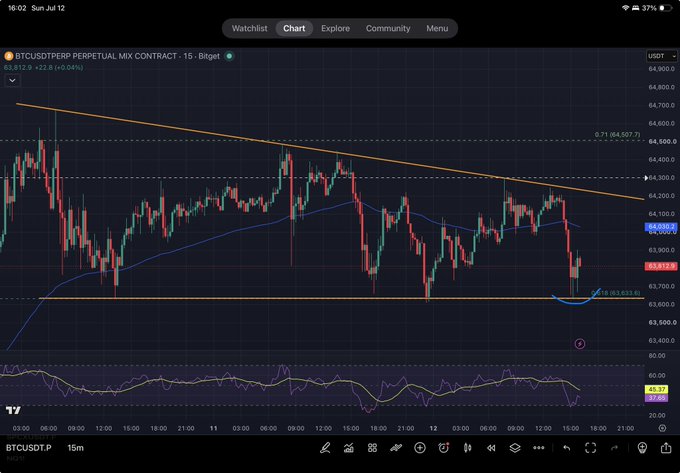Tap the red 63,812.9 current price label
Screen dimensions: 680x473
coord(661,266)
